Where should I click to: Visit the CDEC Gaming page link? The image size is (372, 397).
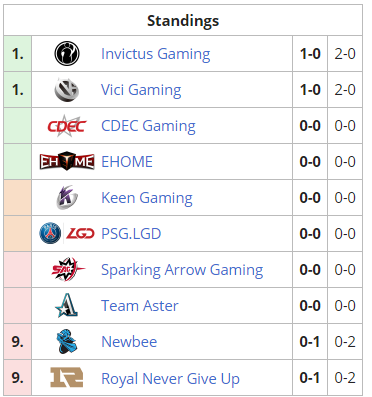(x=148, y=126)
